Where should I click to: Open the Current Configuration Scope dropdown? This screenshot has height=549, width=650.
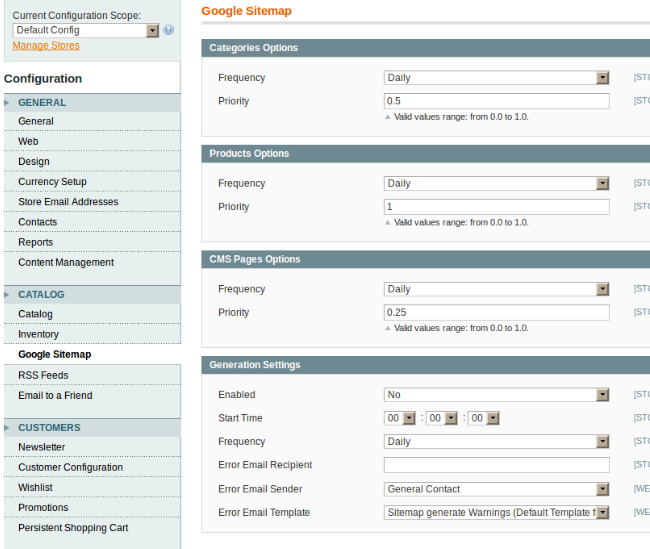(x=86, y=30)
